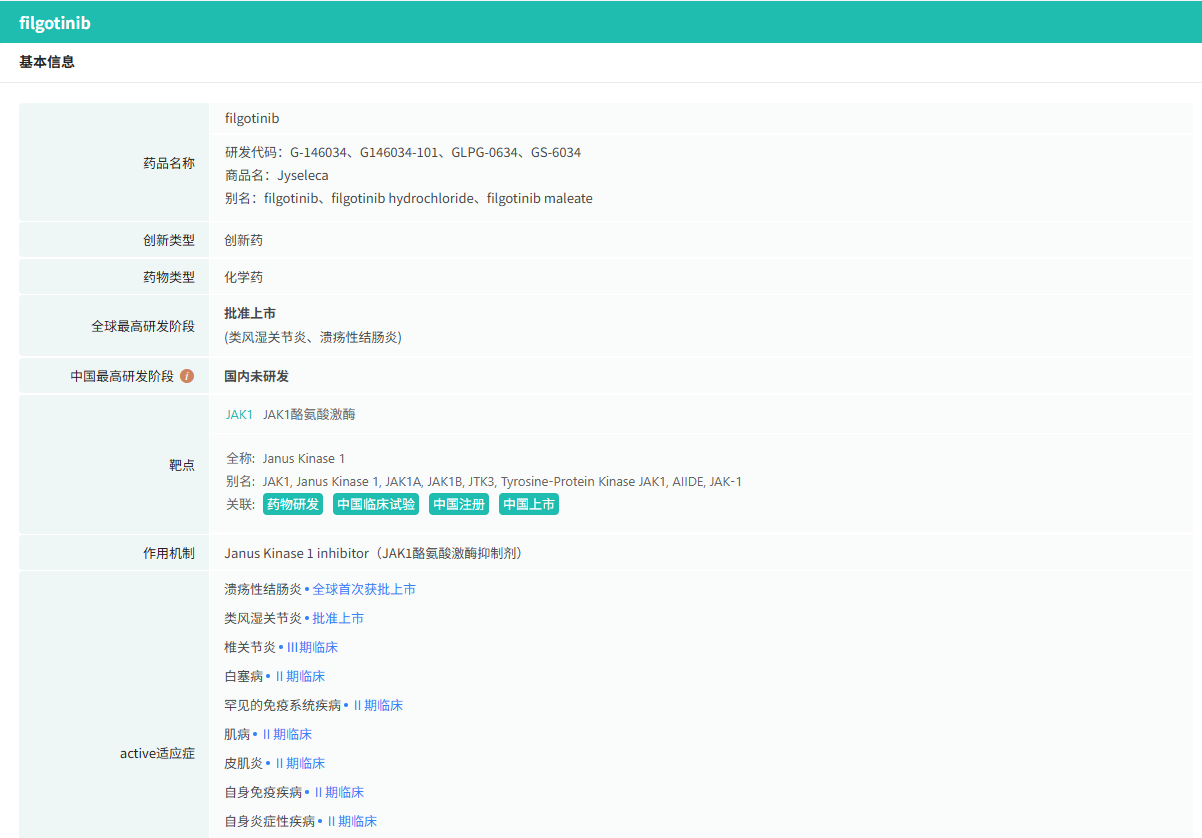Select II期临床 link next to 肌病

[x=286, y=735]
